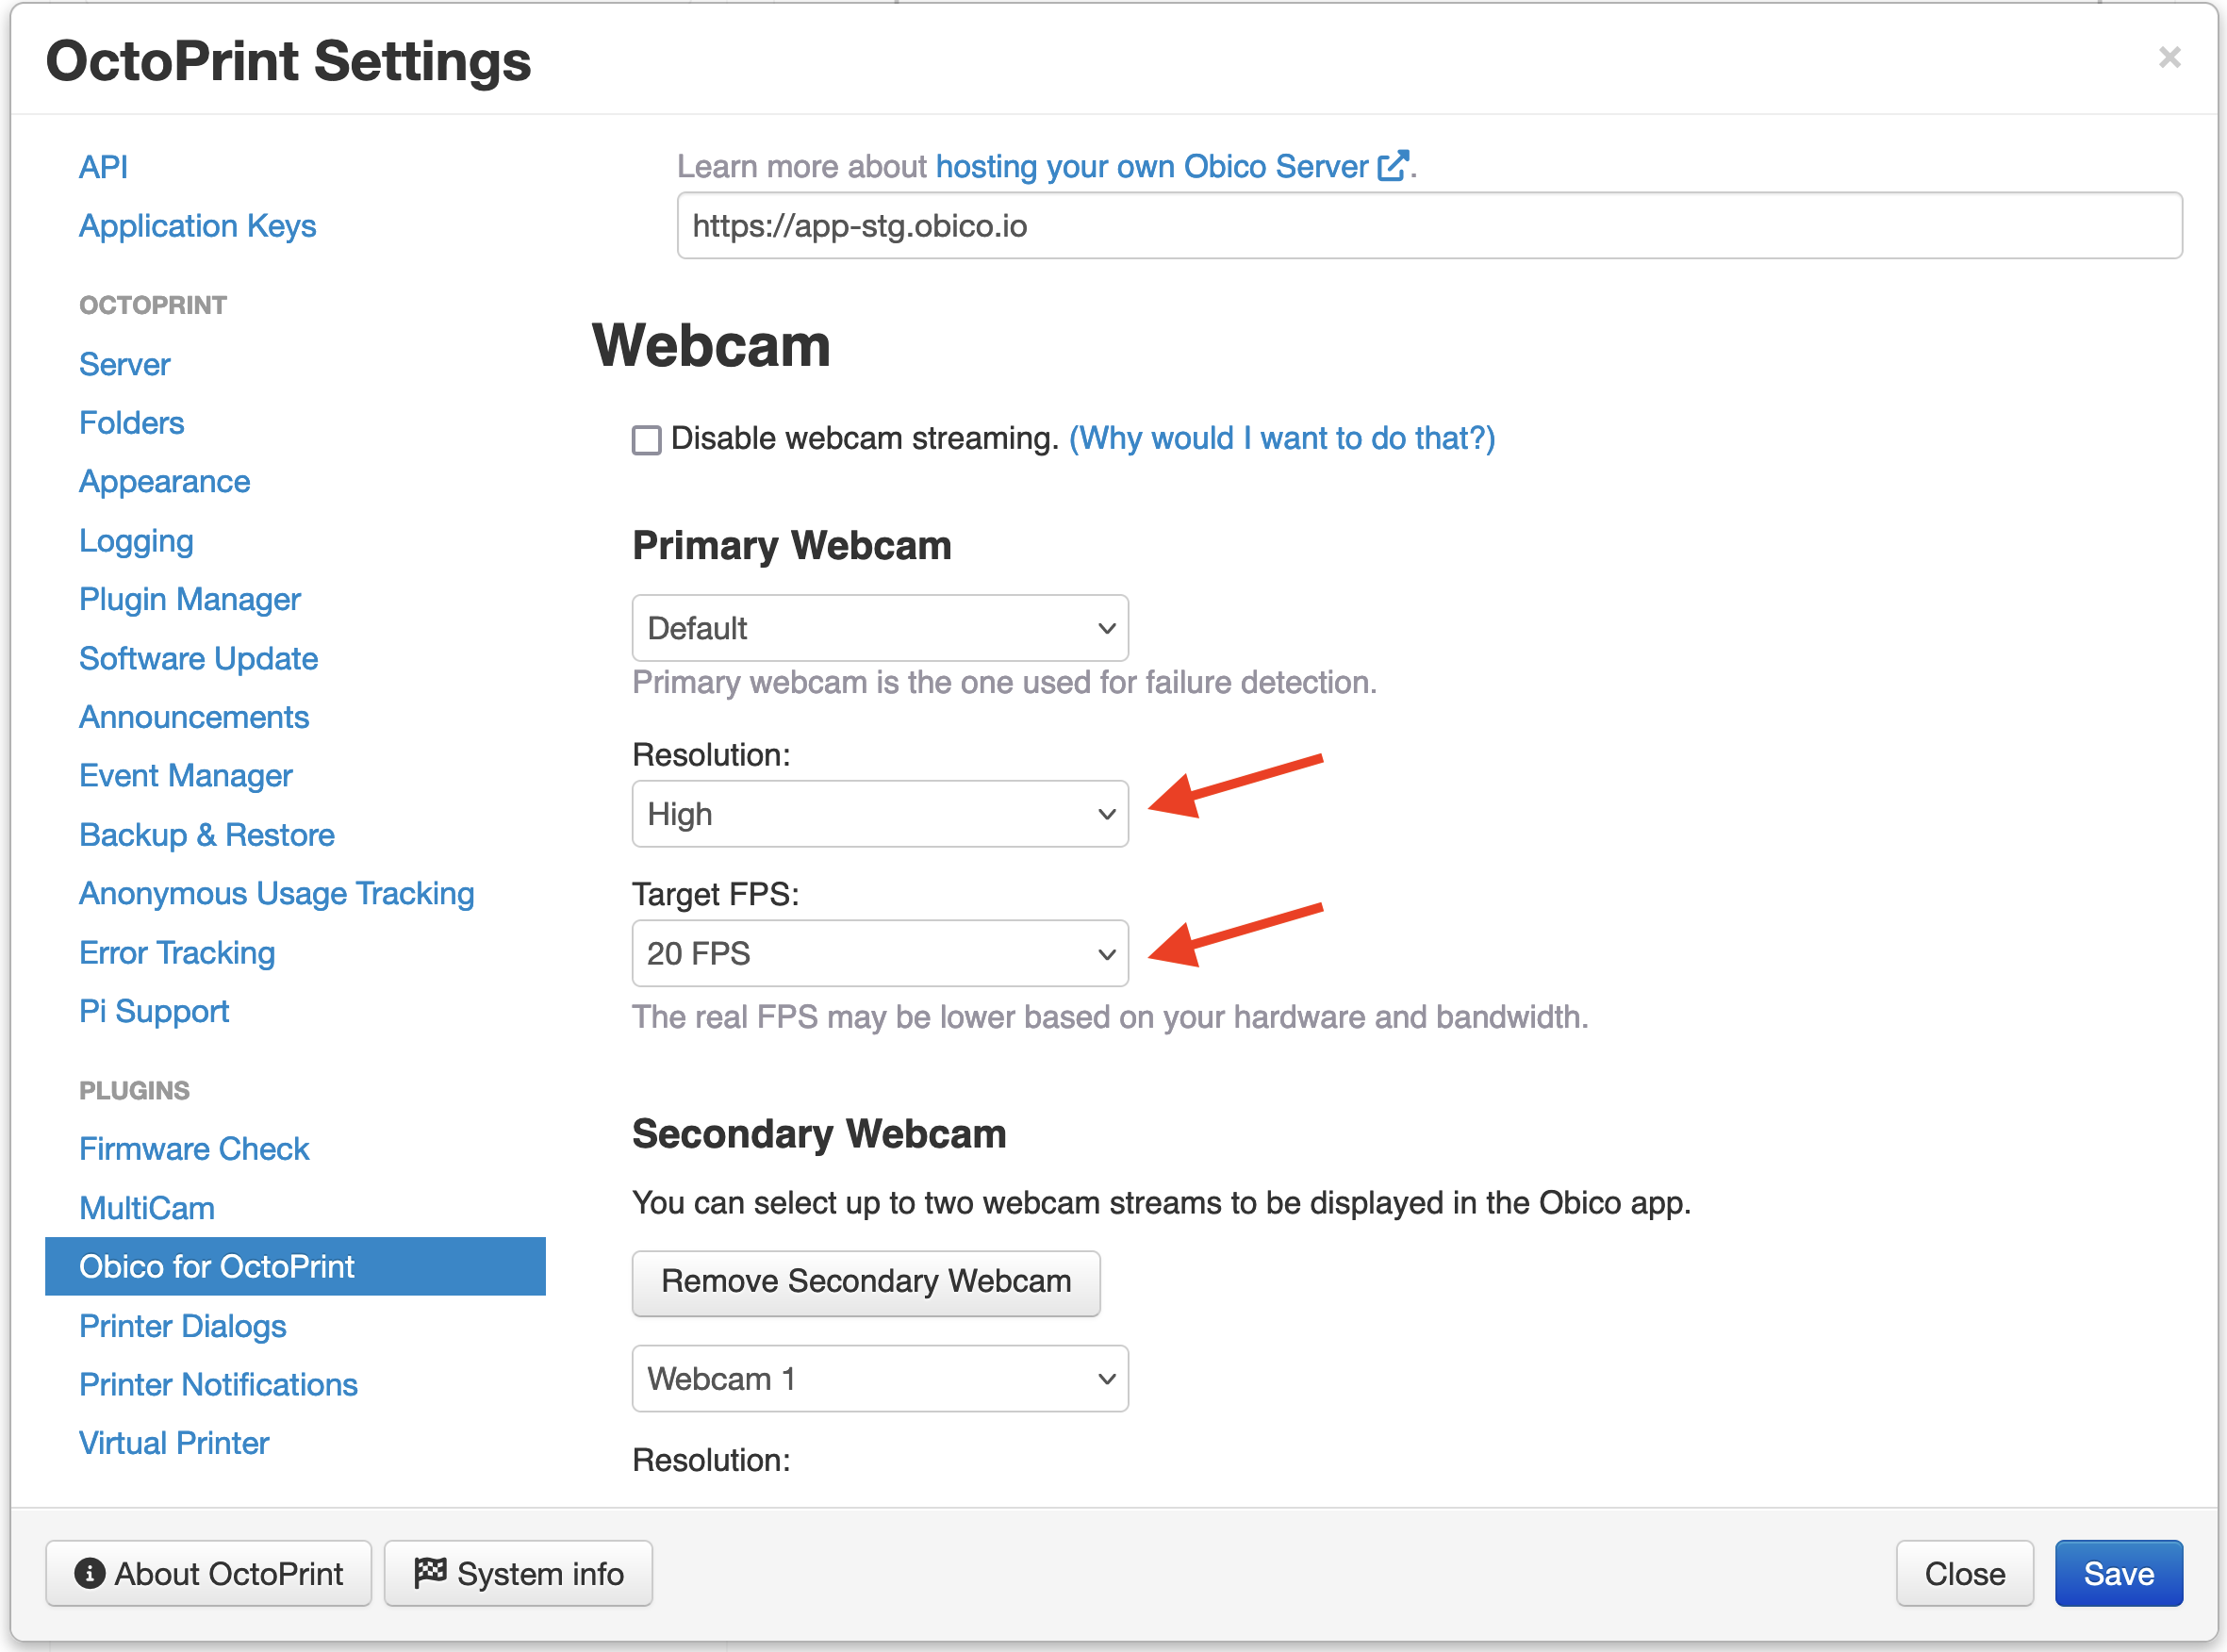Open Anonymous Usage Tracking settings
Viewport: 2227px width, 1652px height.
point(276,894)
